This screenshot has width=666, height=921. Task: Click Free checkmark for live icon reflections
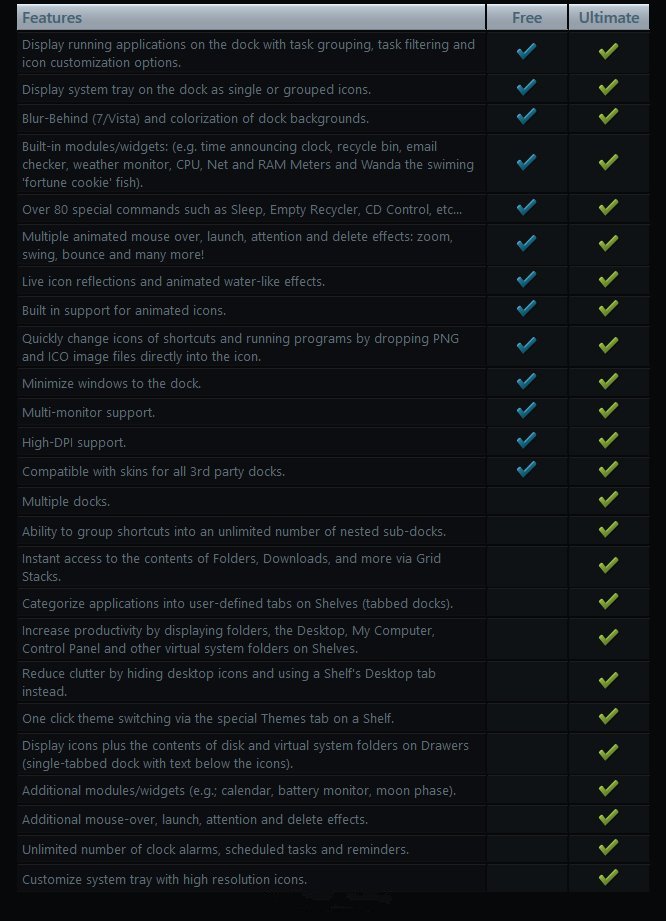pyautogui.click(x=526, y=280)
